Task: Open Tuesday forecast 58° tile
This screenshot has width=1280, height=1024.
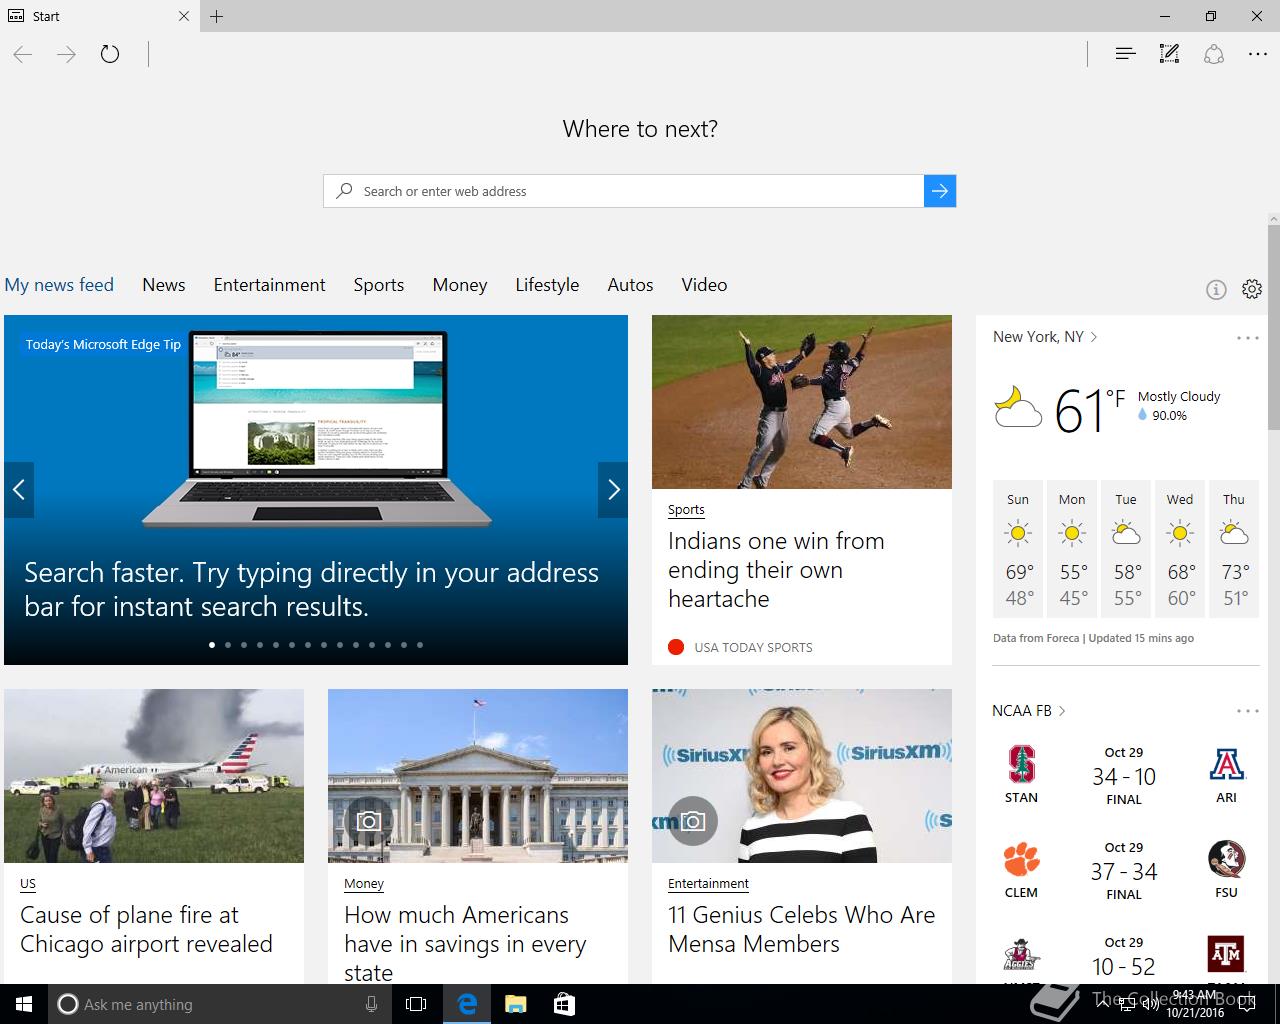Action: pyautogui.click(x=1126, y=549)
